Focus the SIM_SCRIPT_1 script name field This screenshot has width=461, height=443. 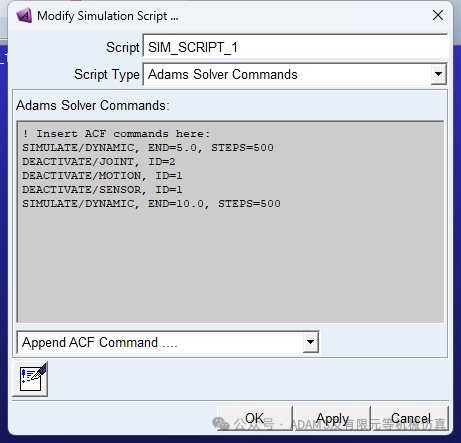click(295, 47)
